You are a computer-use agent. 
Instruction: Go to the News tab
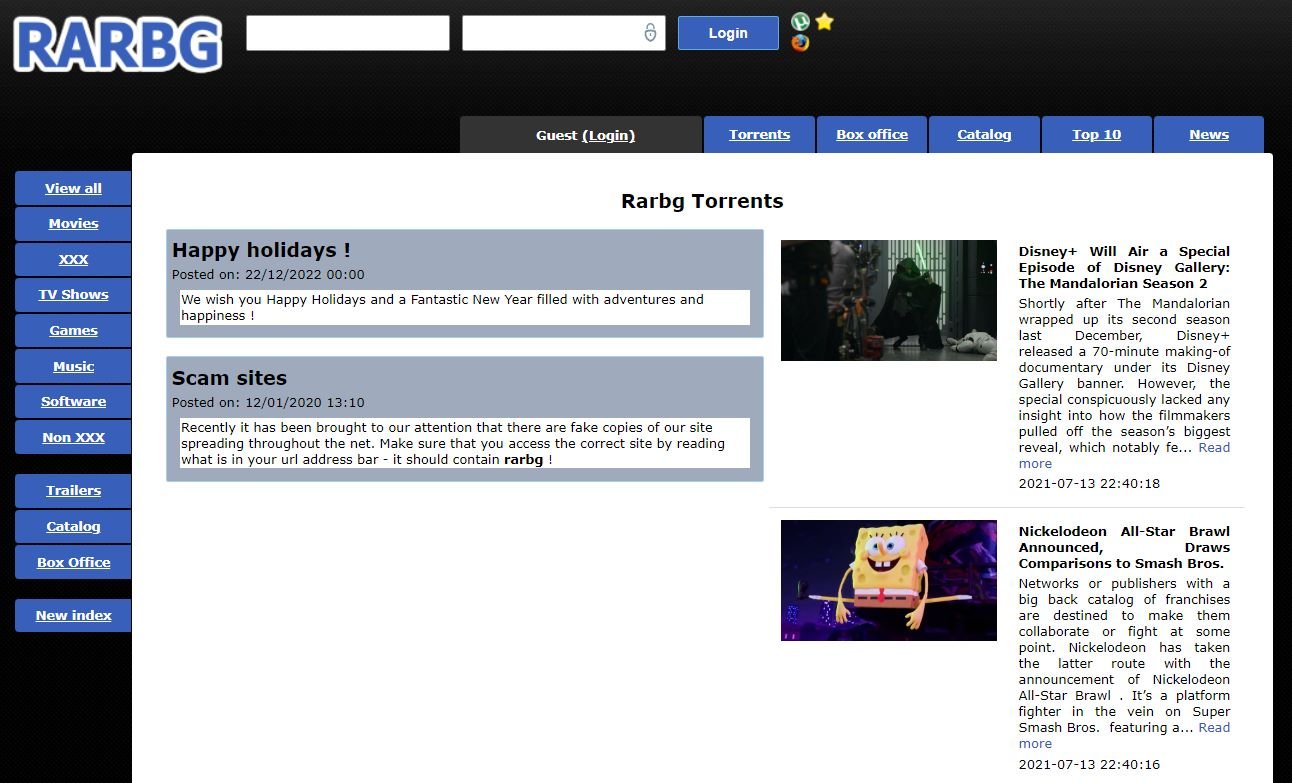(x=1208, y=135)
